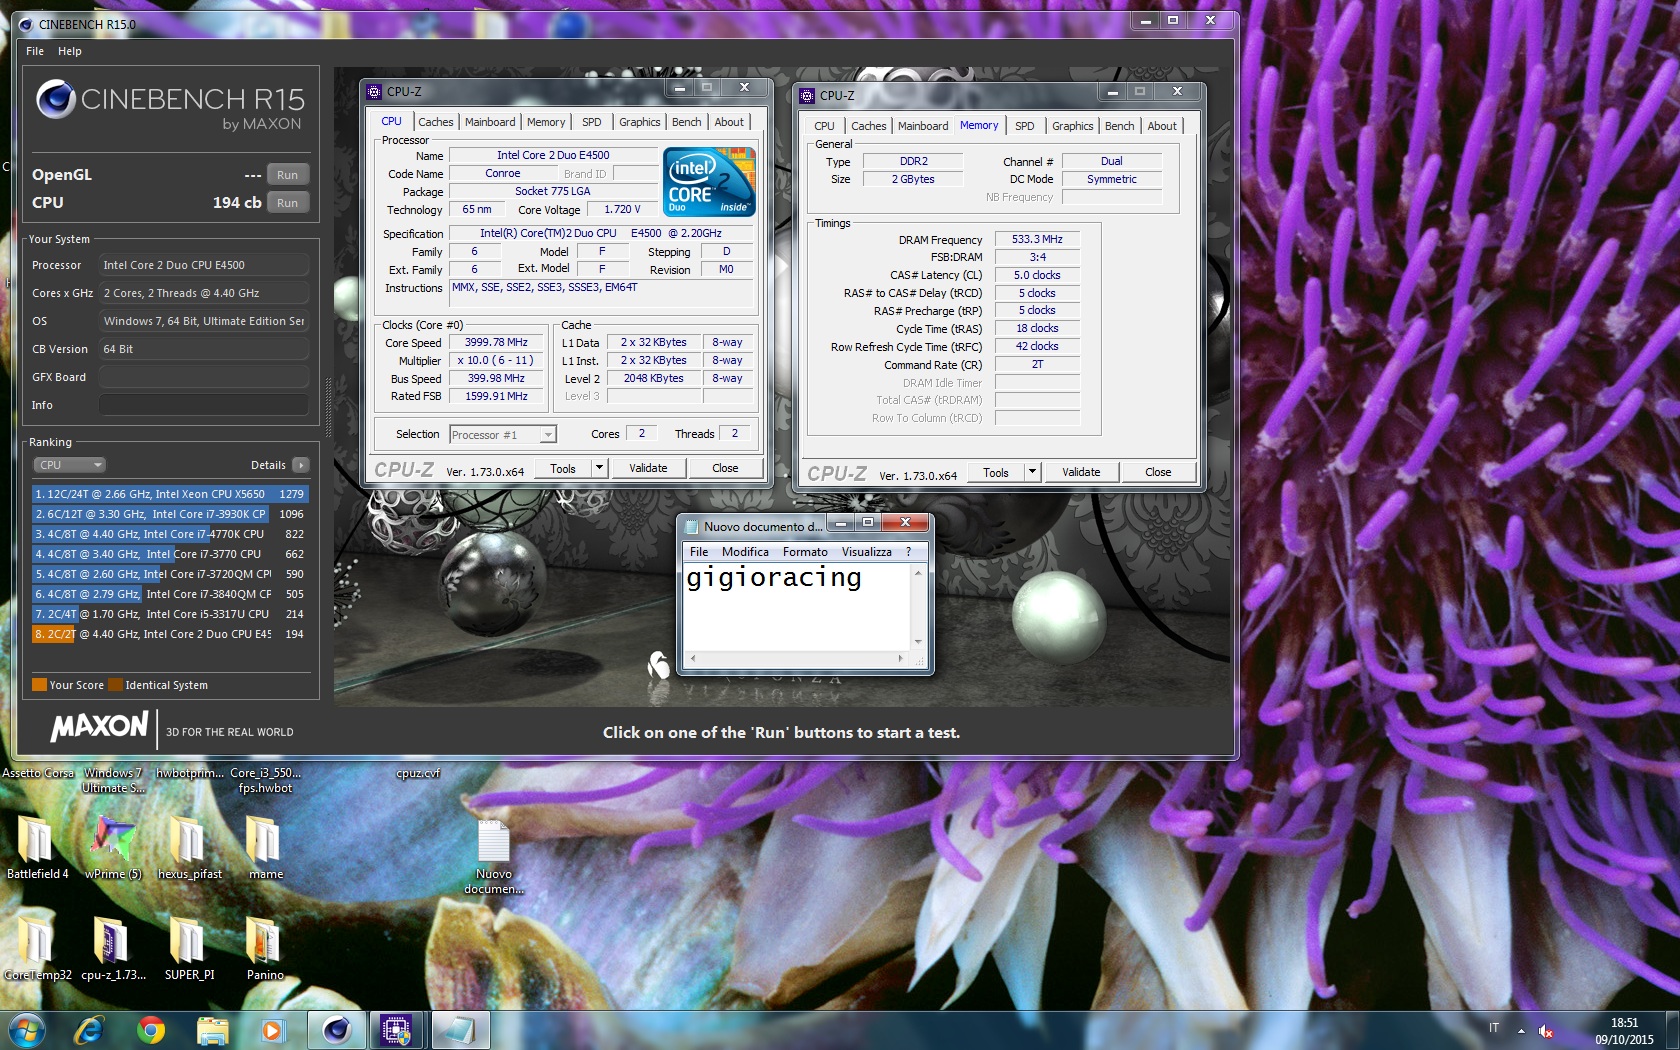Click the Identical System color swatch
1680x1050 pixels.
tap(115, 685)
